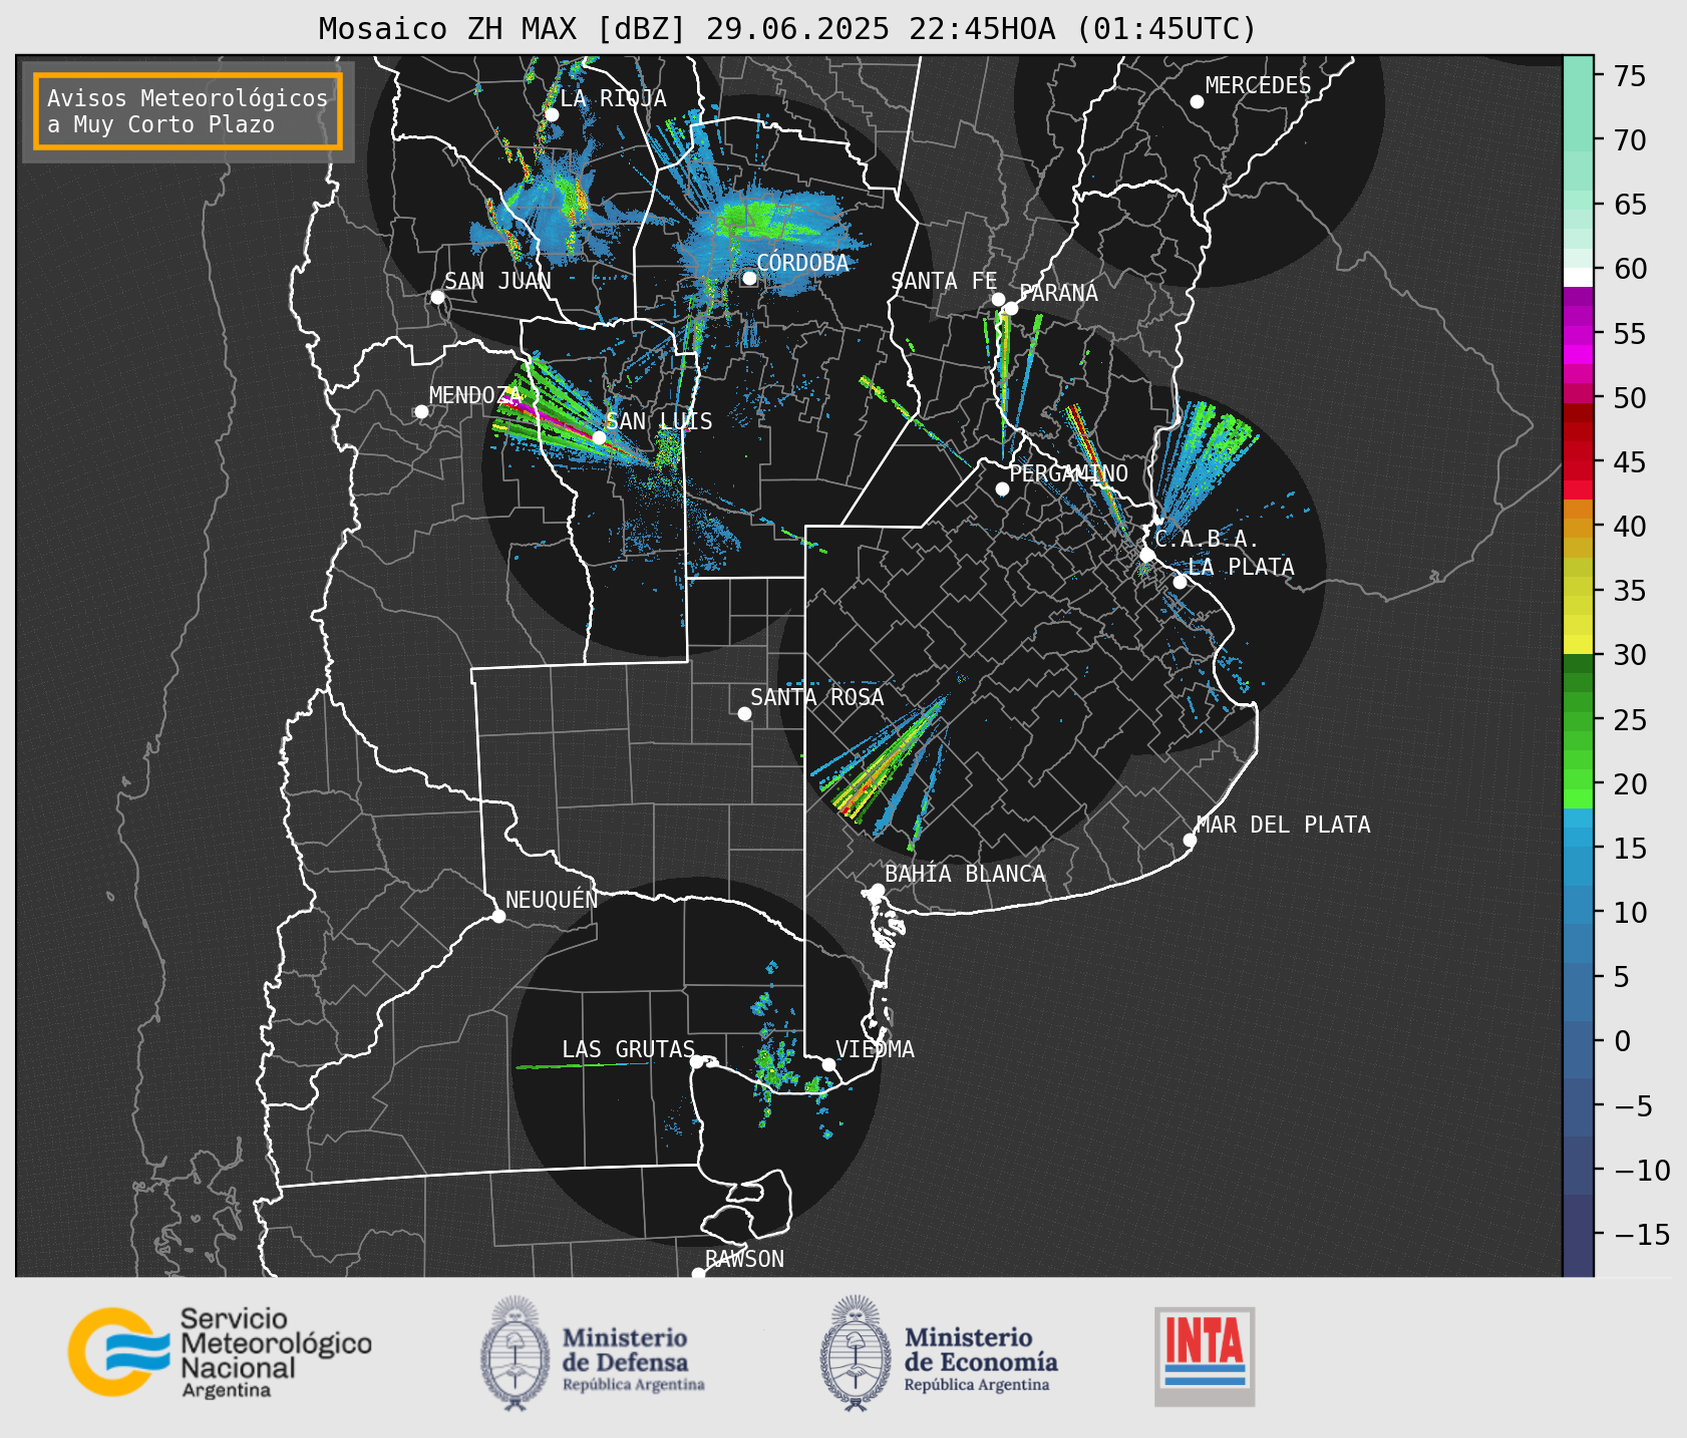The height and width of the screenshot is (1438, 1687).
Task: Click the 55 dBZ magenta color band
Action: [1577, 334]
